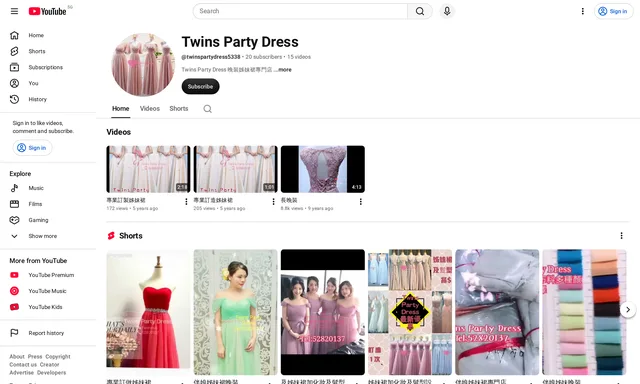640x384 pixels.
Task: Click Contact us footer link
Action: tap(23, 365)
